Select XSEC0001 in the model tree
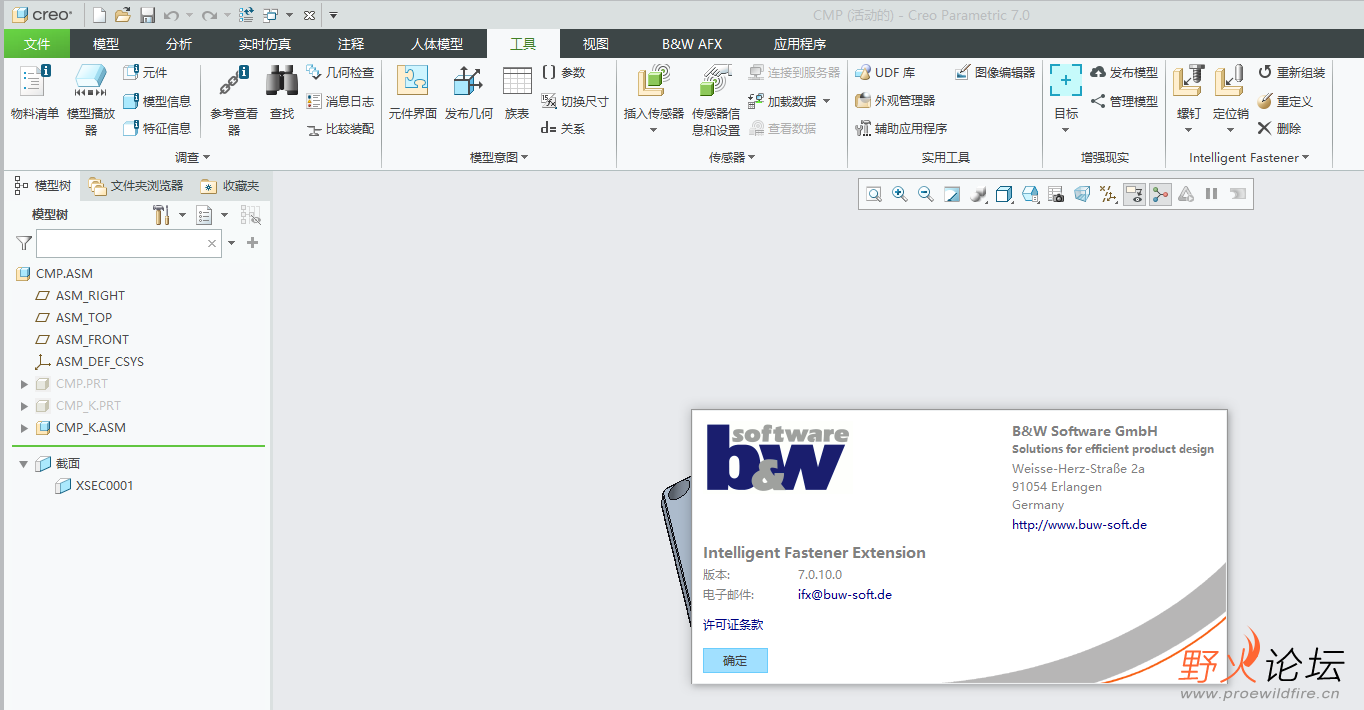 click(x=104, y=486)
